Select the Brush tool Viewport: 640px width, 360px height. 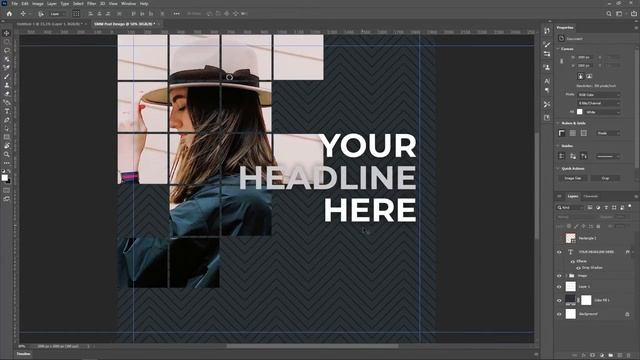pos(7,76)
